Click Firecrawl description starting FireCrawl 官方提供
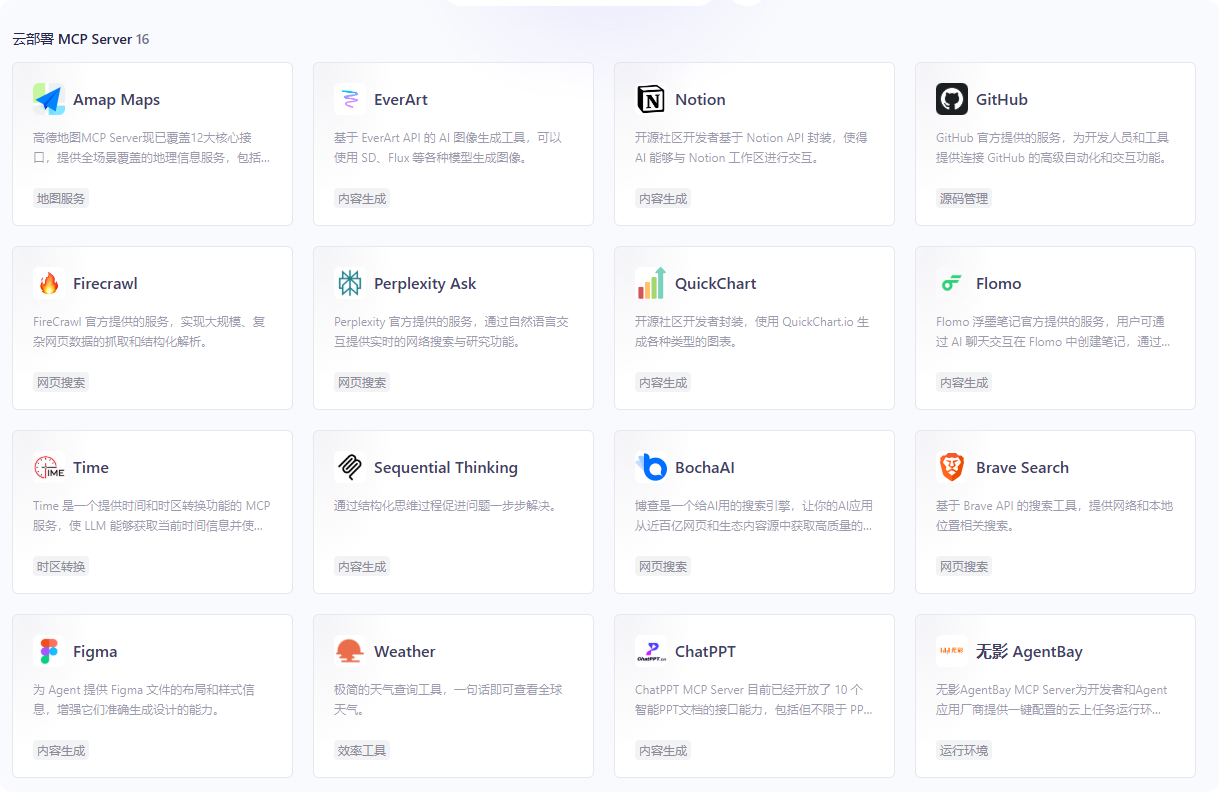Viewport: 1219px width, 792px height. pyautogui.click(x=149, y=331)
